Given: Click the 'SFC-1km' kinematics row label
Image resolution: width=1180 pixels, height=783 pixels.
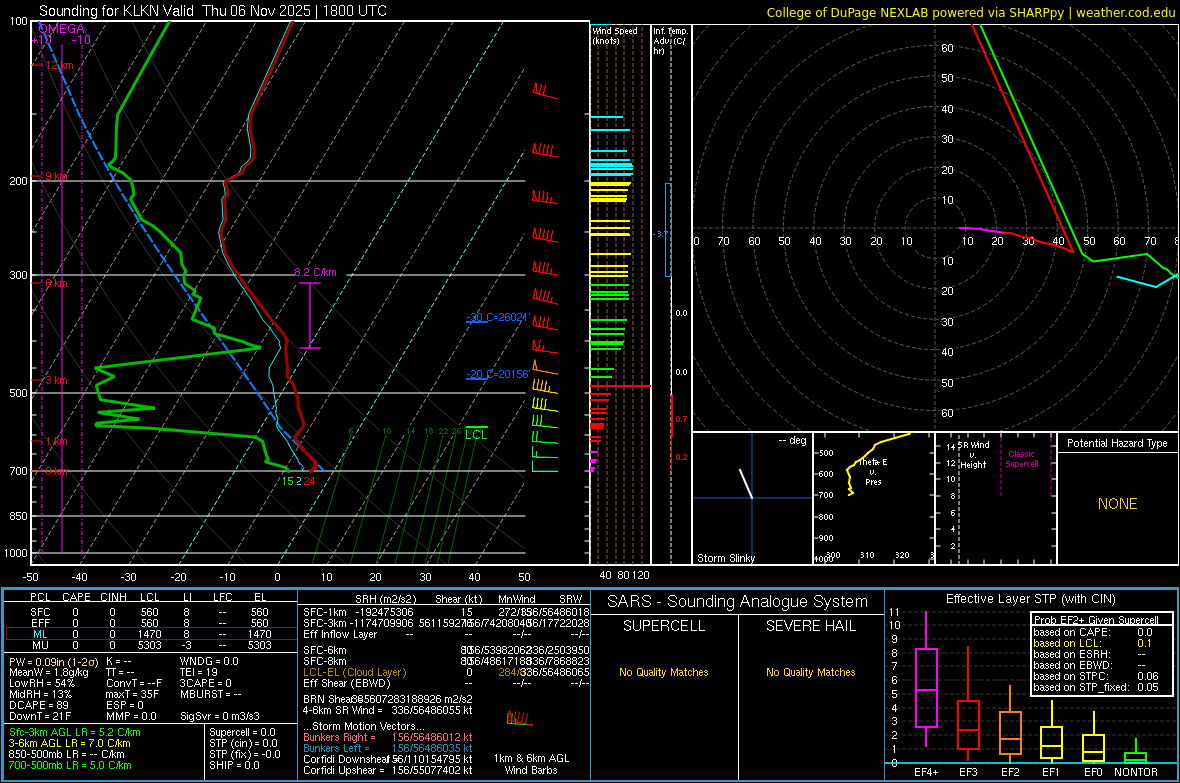Looking at the screenshot, I should (325, 612).
